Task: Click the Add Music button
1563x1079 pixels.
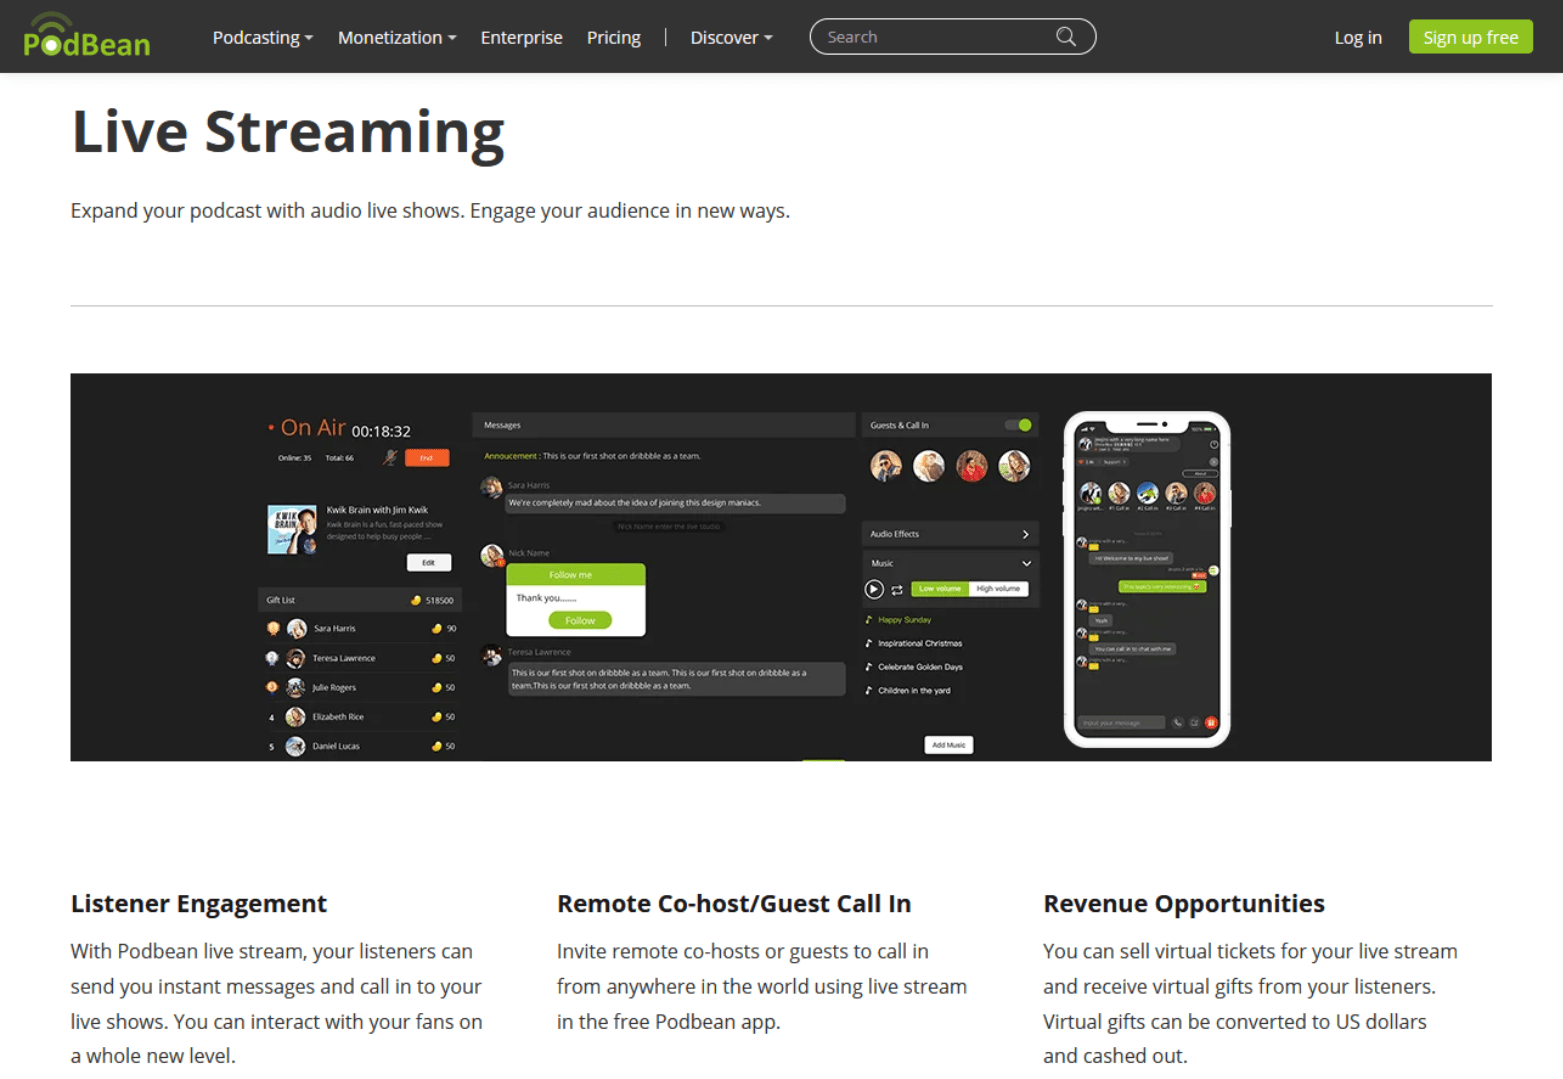Action: (949, 745)
